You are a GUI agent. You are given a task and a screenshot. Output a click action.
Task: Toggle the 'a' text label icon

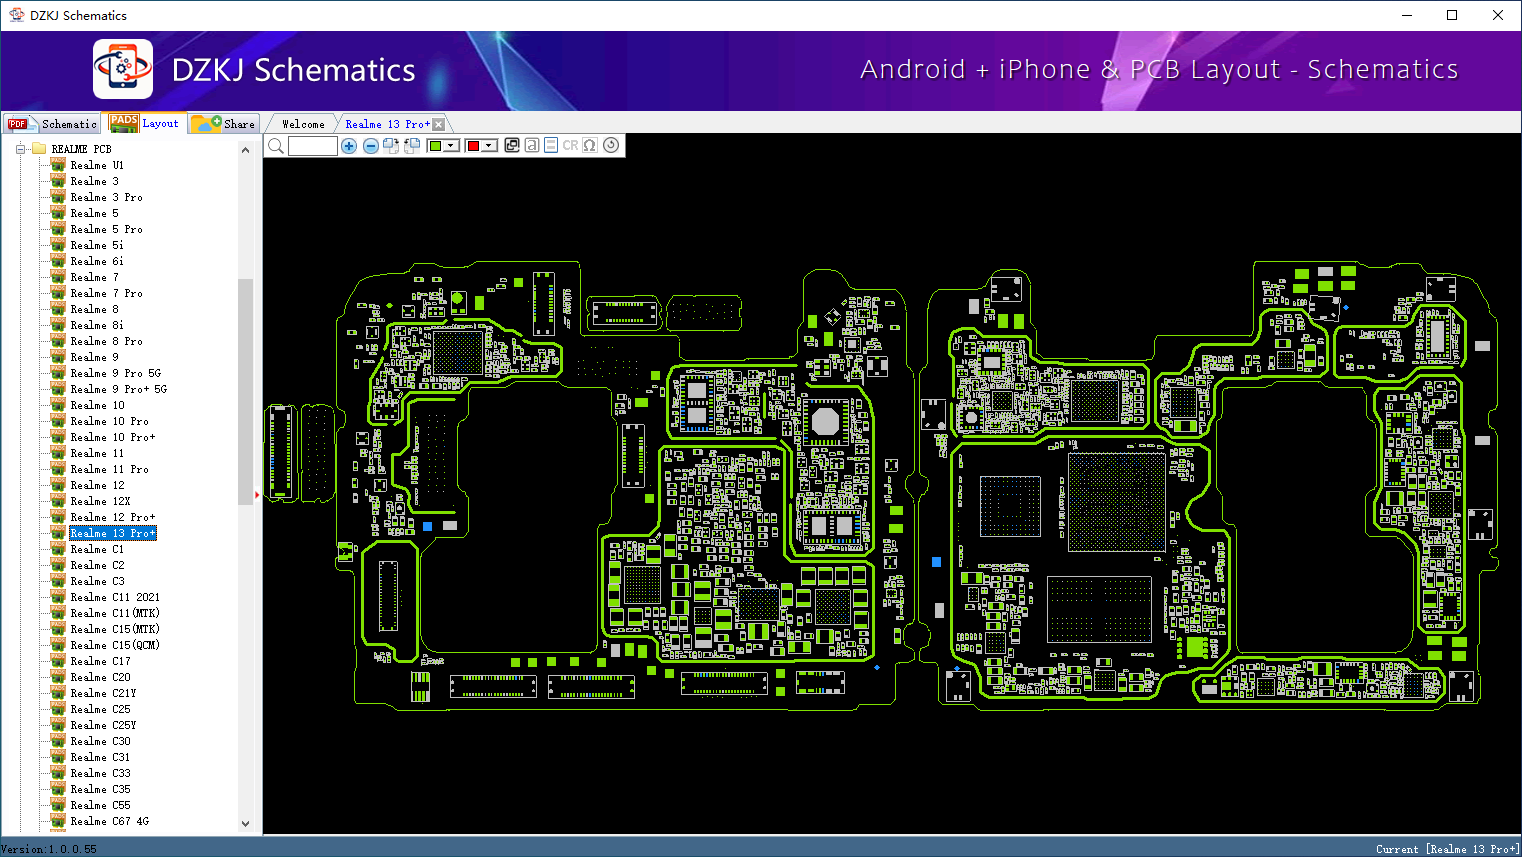coord(532,145)
